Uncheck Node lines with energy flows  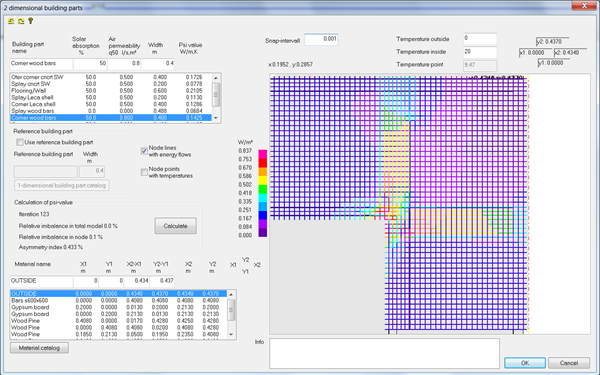coord(144,151)
